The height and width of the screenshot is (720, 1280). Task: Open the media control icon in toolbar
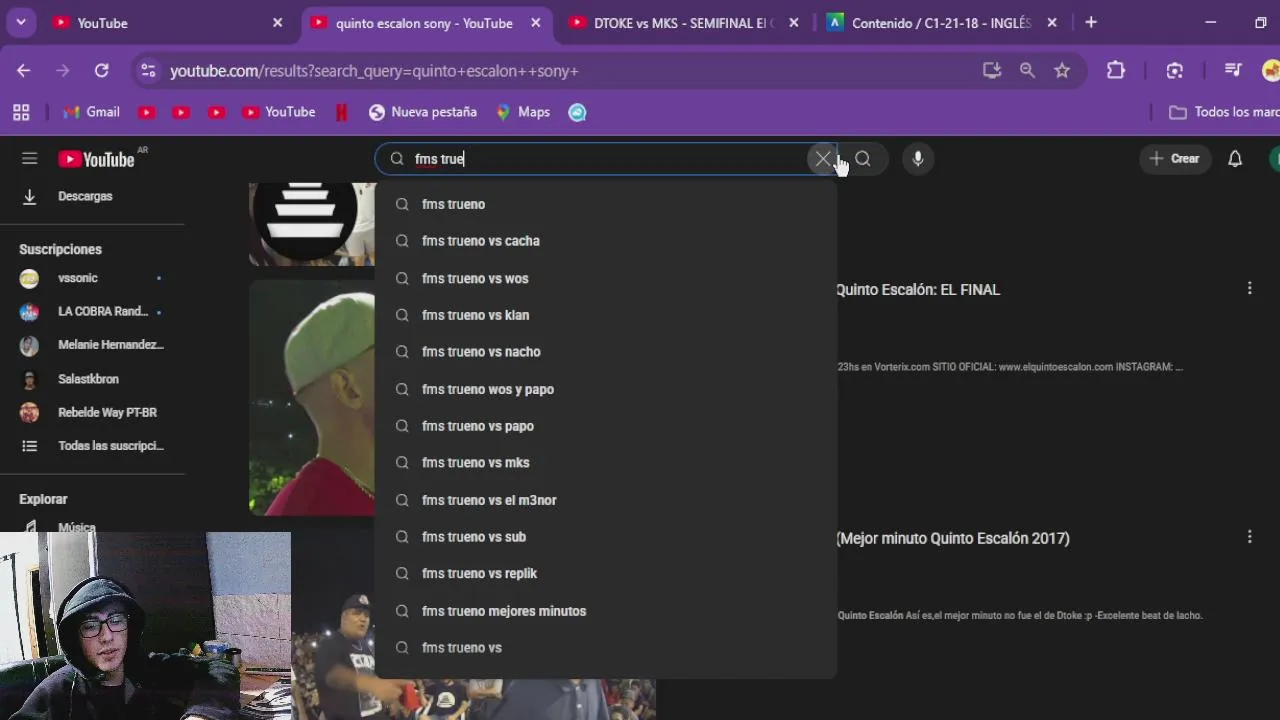pyautogui.click(x=1233, y=70)
